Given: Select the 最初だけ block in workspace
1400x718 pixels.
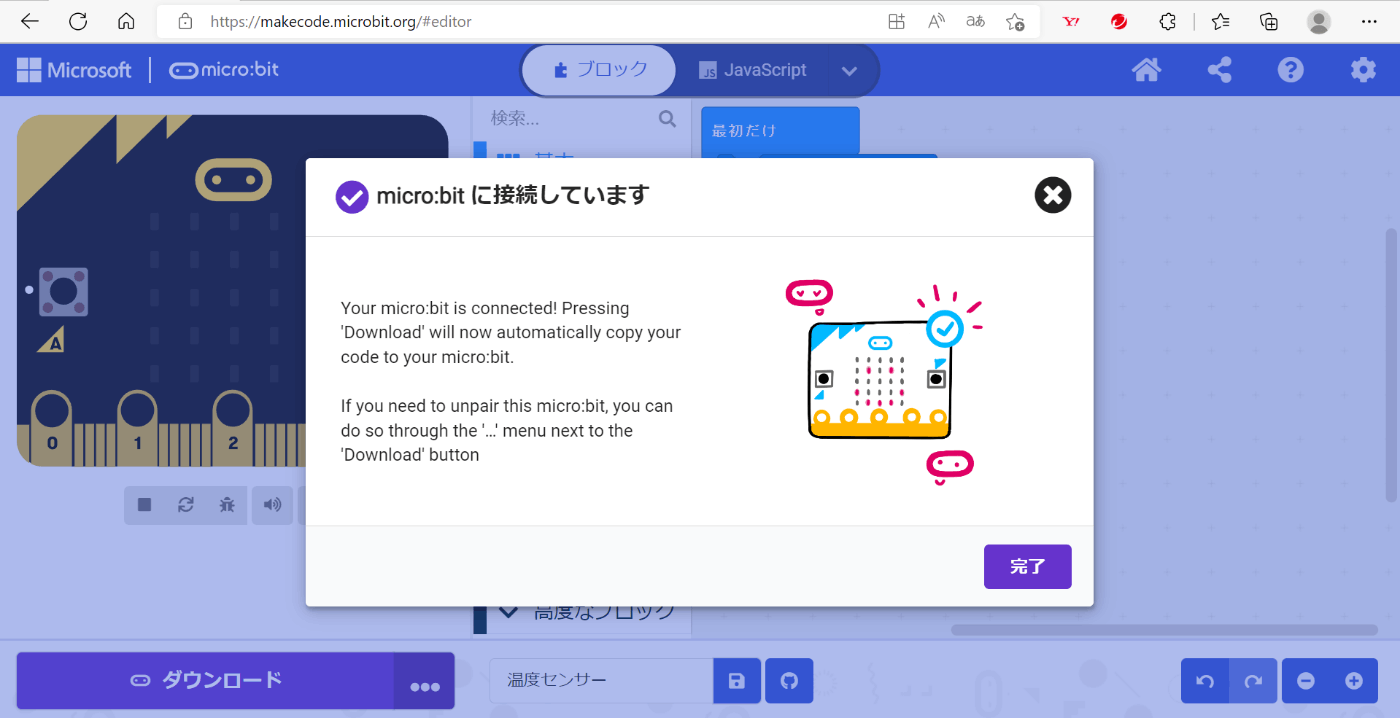Looking at the screenshot, I should [x=780, y=131].
